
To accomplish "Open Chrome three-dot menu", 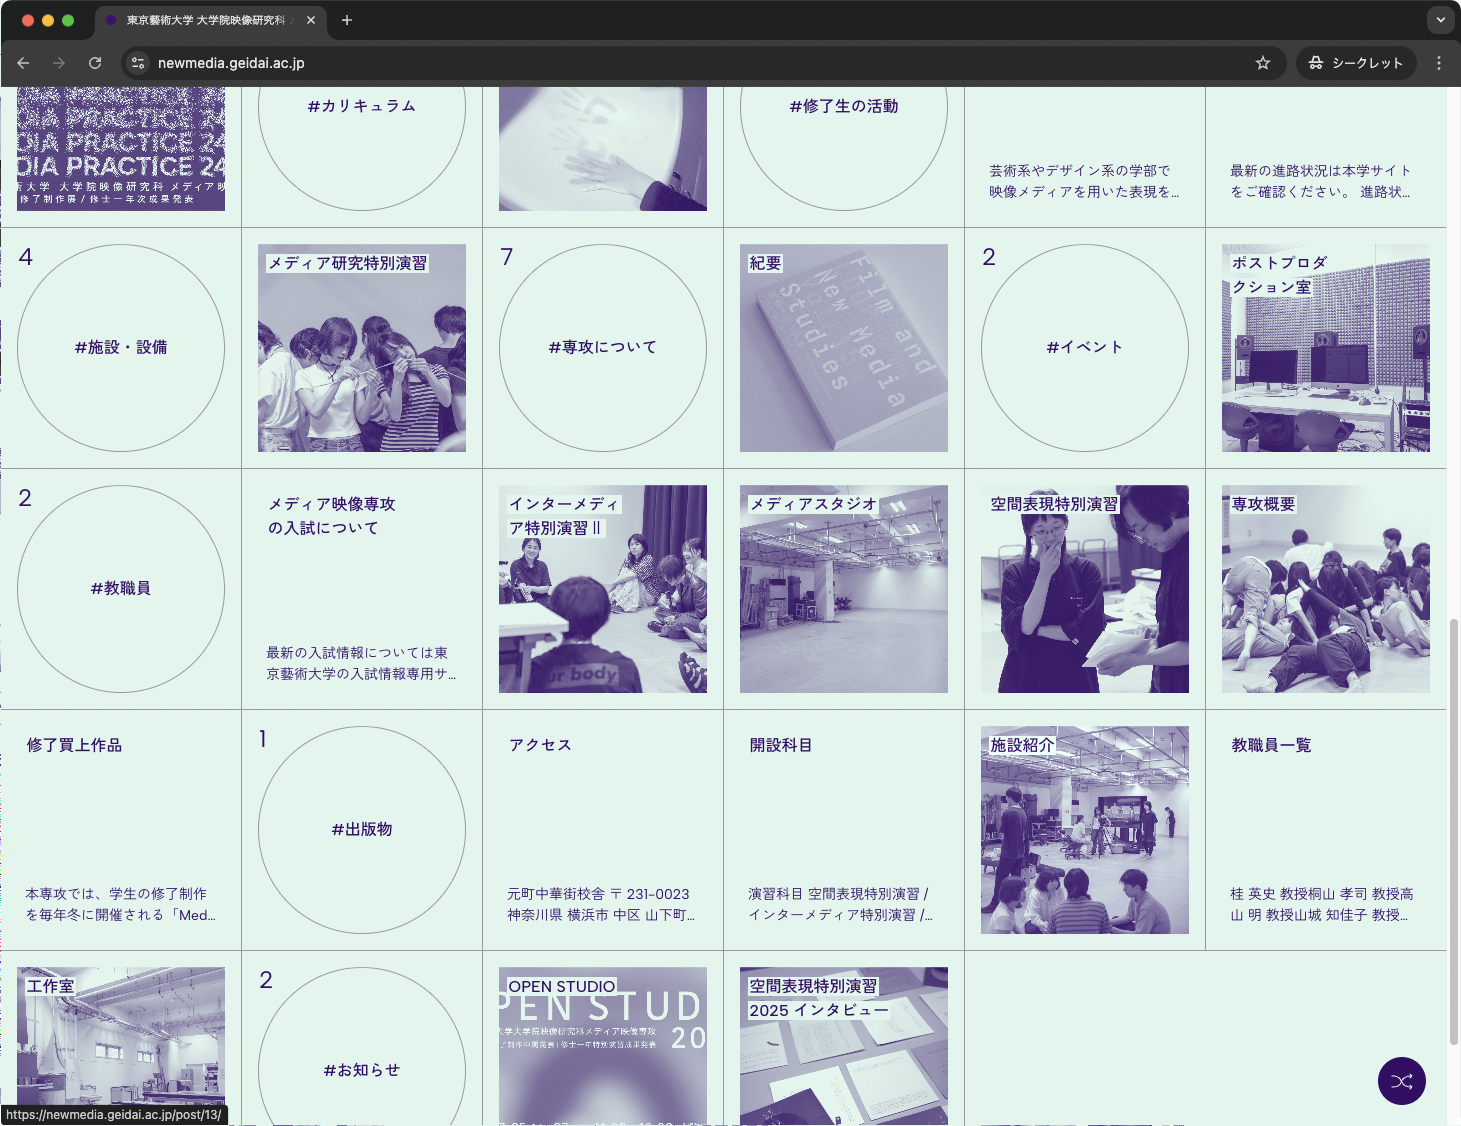I will pos(1439,63).
